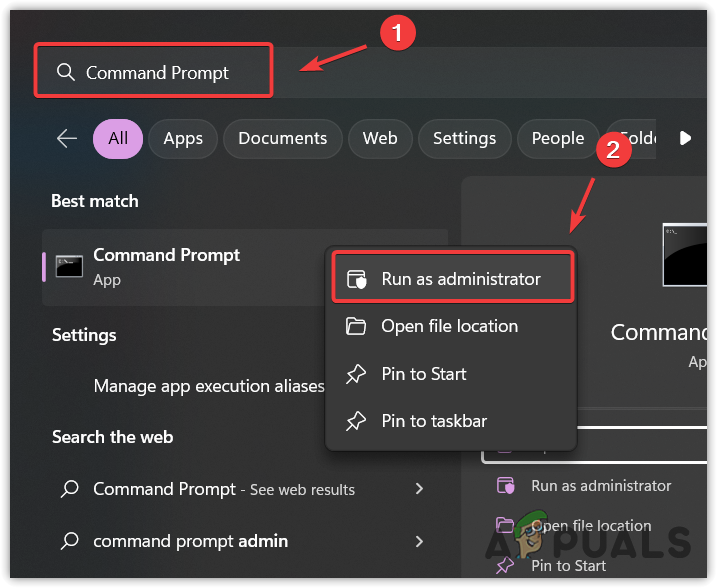The height and width of the screenshot is (588, 717).
Task: Click pin icon beside context menu Pin to Start
Action: pyautogui.click(x=356, y=374)
